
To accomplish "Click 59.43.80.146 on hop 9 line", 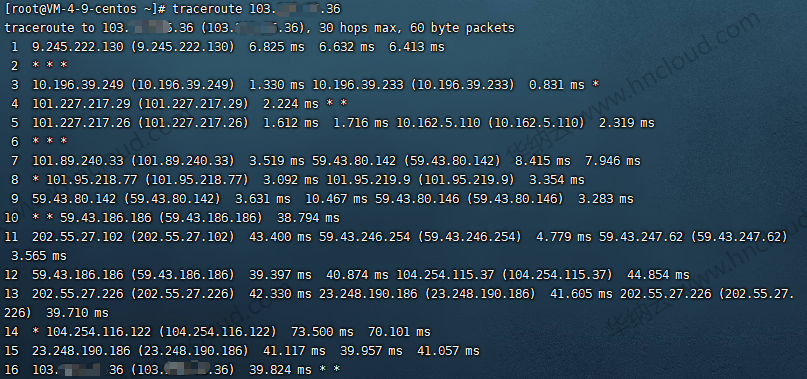I will (417, 199).
